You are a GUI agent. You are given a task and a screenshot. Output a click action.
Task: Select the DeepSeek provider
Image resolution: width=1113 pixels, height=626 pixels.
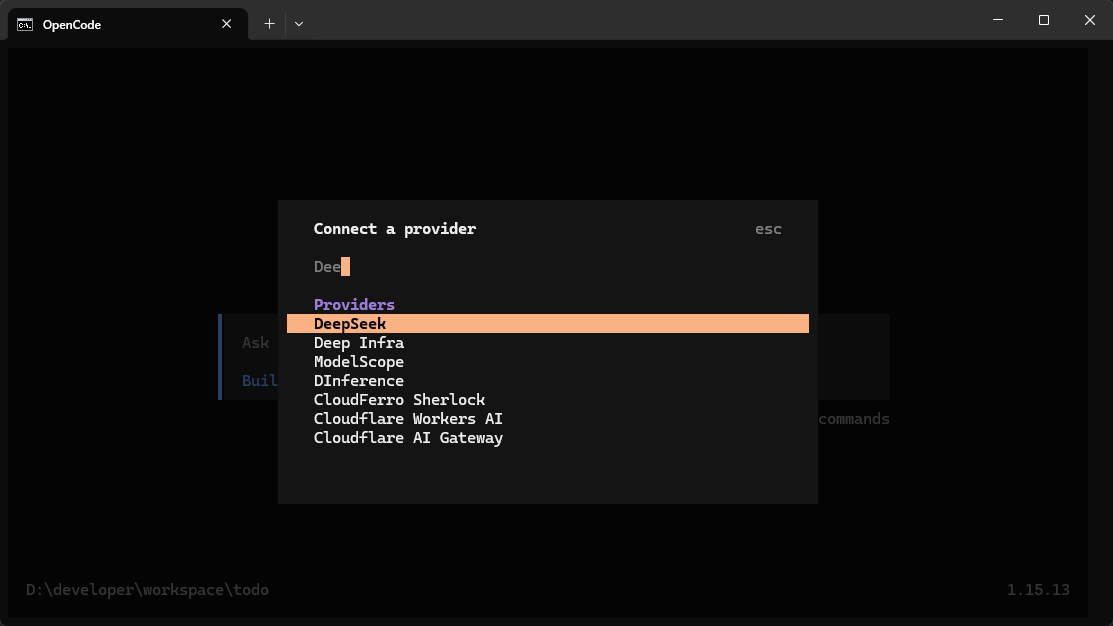547,324
